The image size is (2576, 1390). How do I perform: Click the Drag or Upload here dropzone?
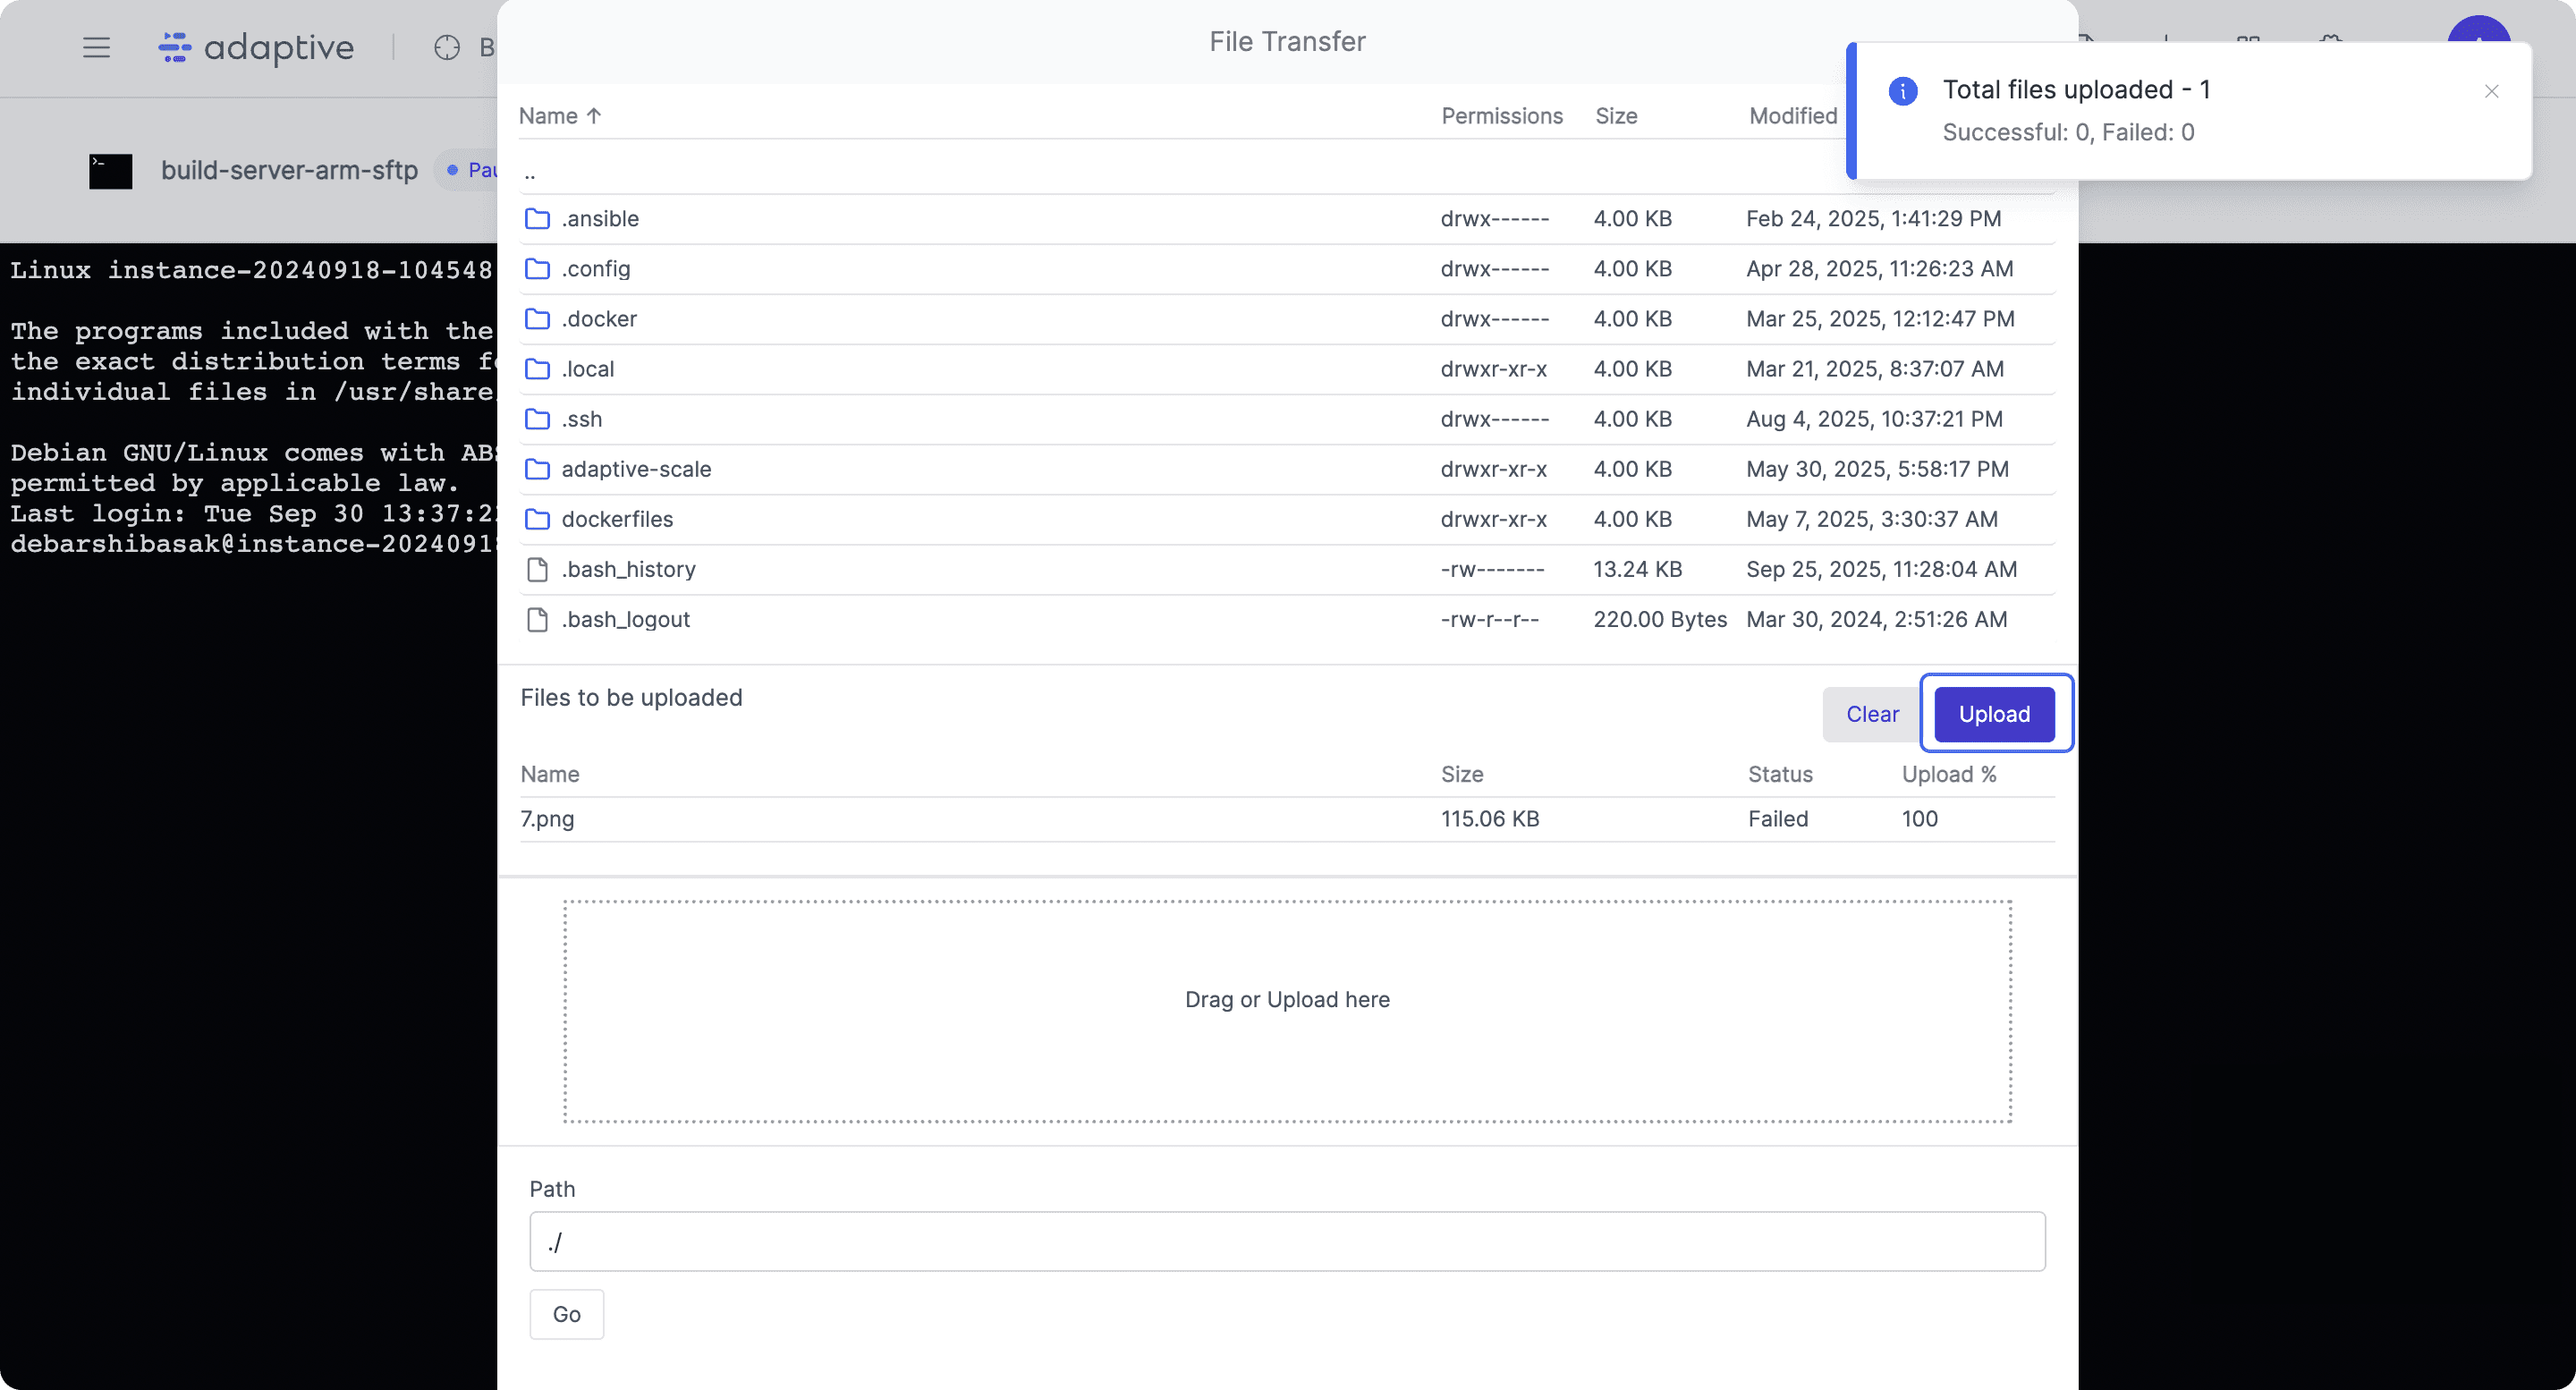1287,1011
